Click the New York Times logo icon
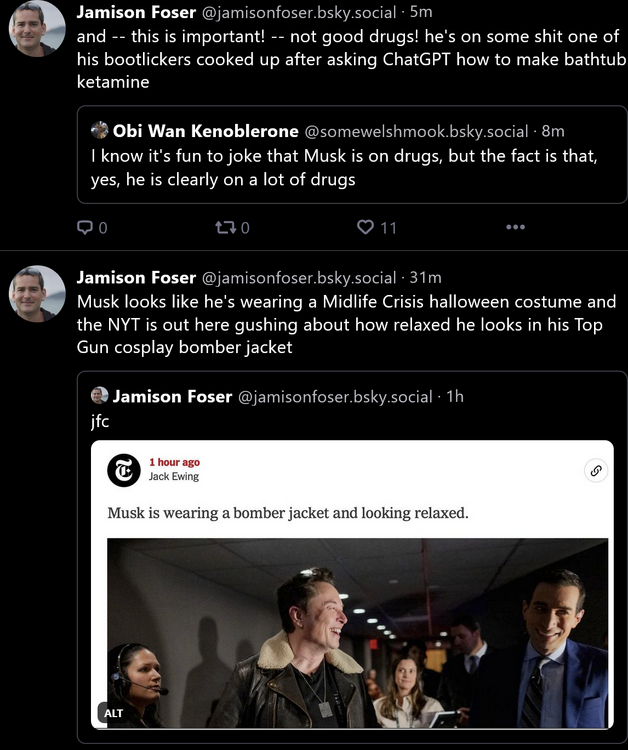This screenshot has height=750, width=628. pyautogui.click(x=123, y=470)
